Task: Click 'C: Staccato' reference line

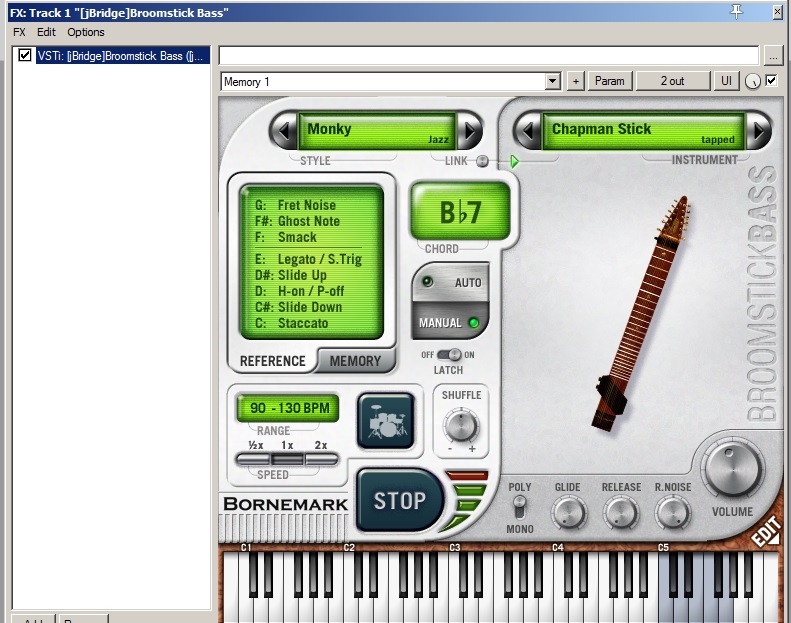Action: [292, 323]
